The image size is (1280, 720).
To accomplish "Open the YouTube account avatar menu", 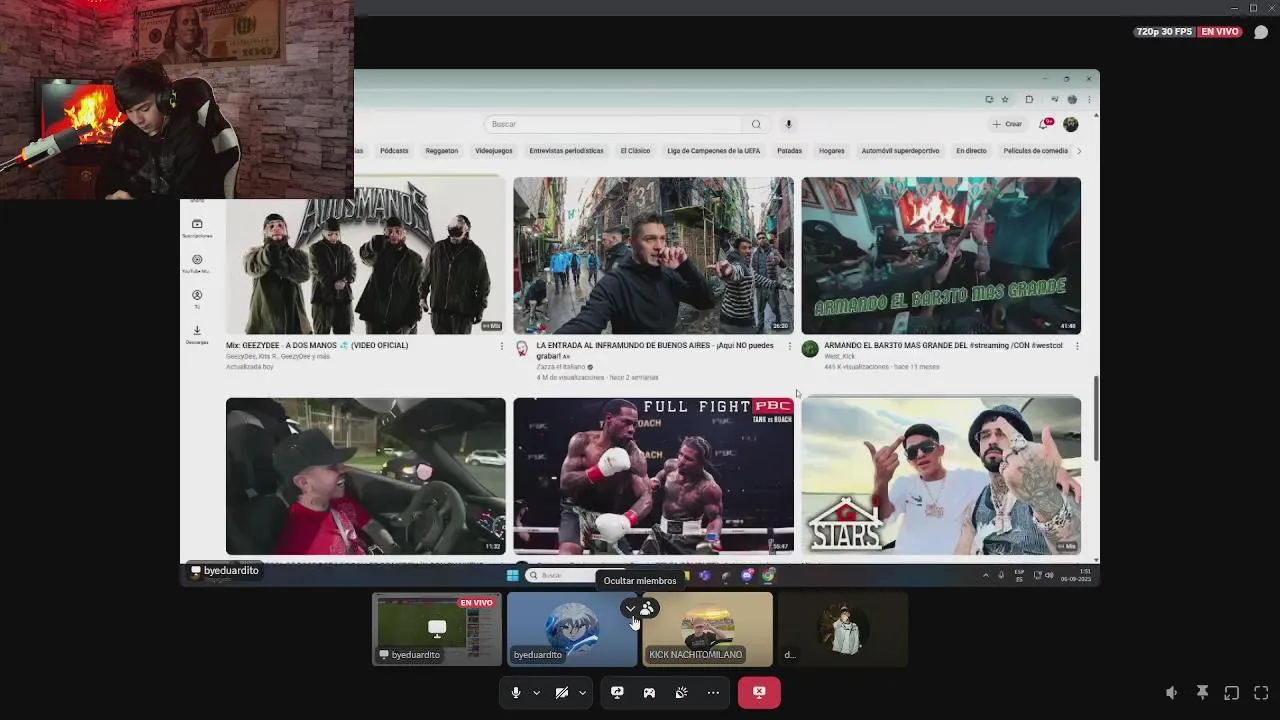I will pos(1071,124).
